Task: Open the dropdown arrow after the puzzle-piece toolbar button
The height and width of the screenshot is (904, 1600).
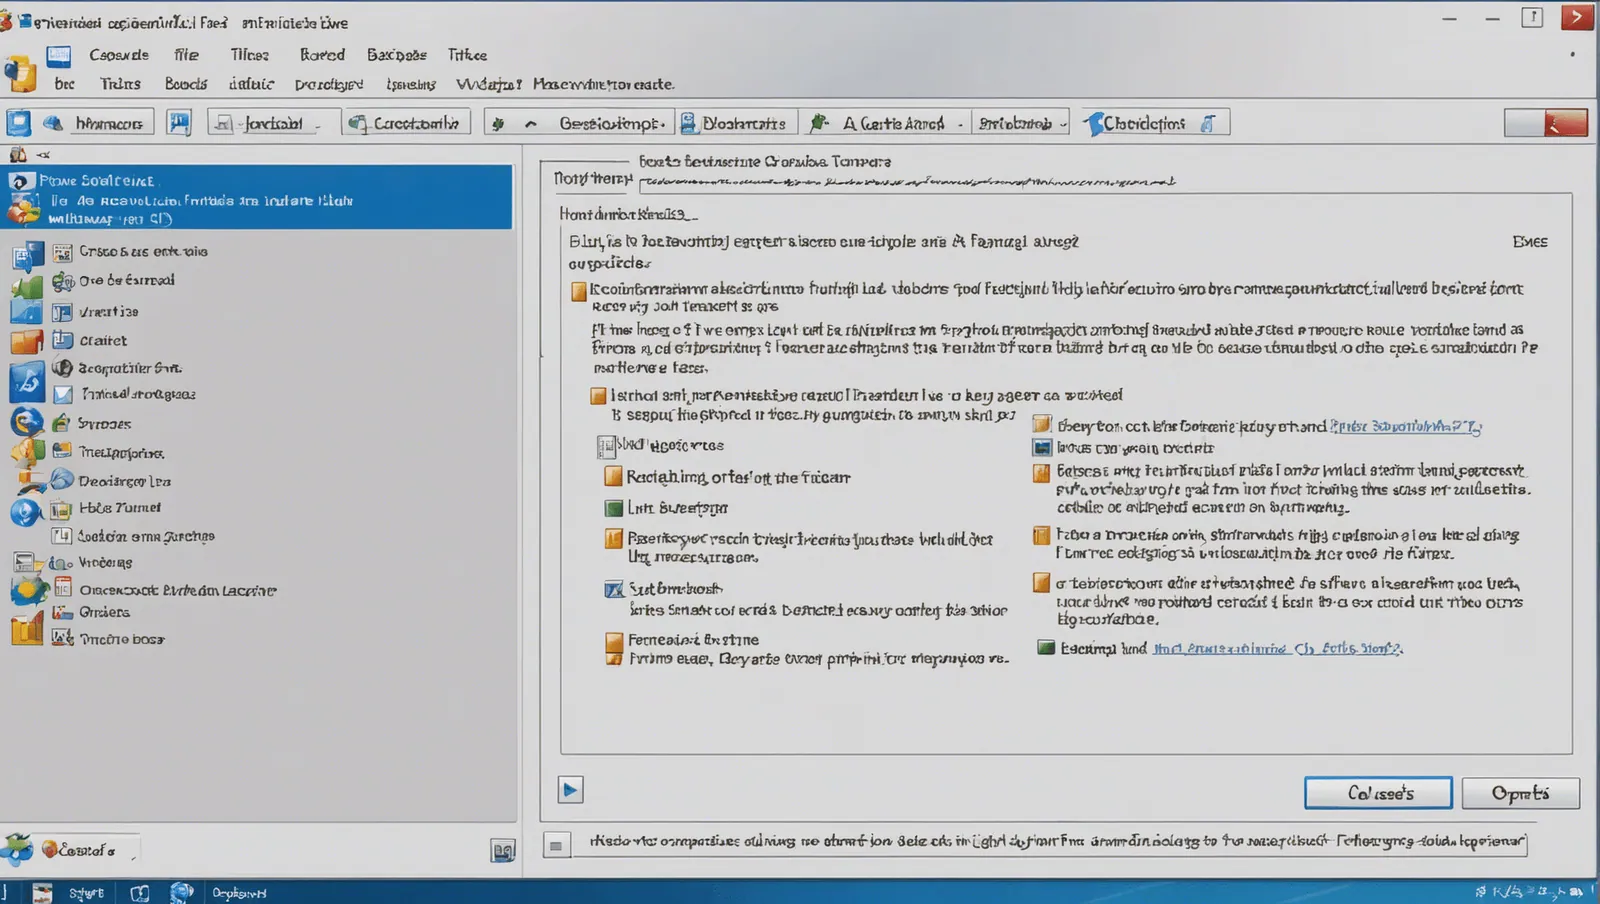Action: (x=960, y=125)
